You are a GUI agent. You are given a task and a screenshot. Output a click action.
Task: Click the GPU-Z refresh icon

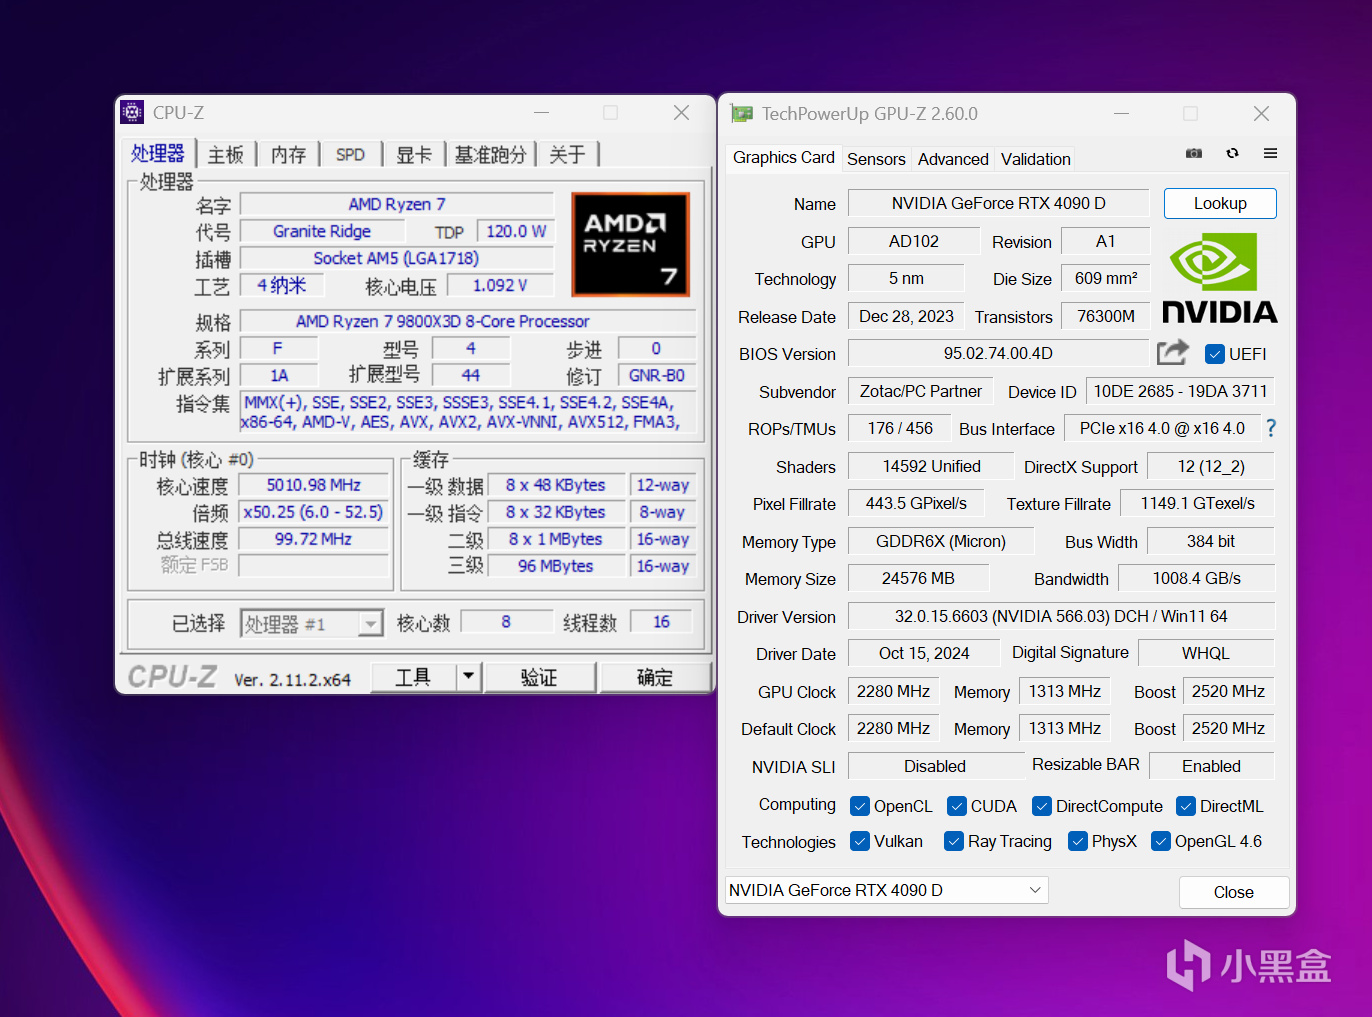pos(1232,153)
